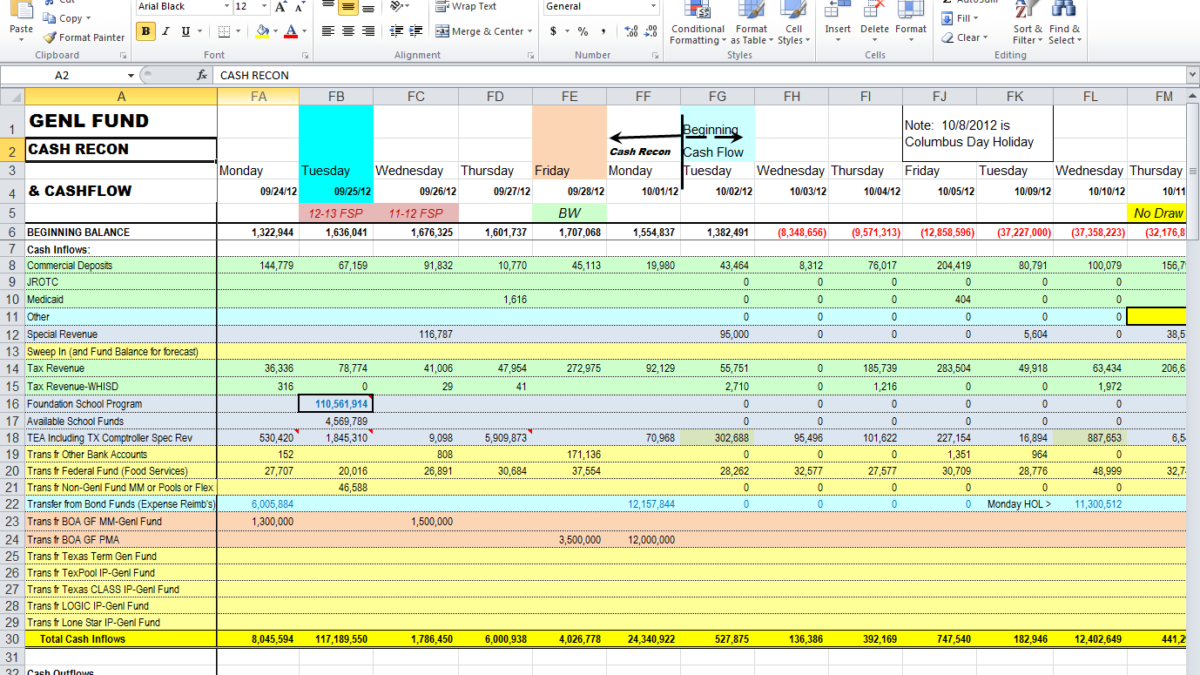1200x675 pixels.
Task: Click the No Draw cell
Action: 1158,213
